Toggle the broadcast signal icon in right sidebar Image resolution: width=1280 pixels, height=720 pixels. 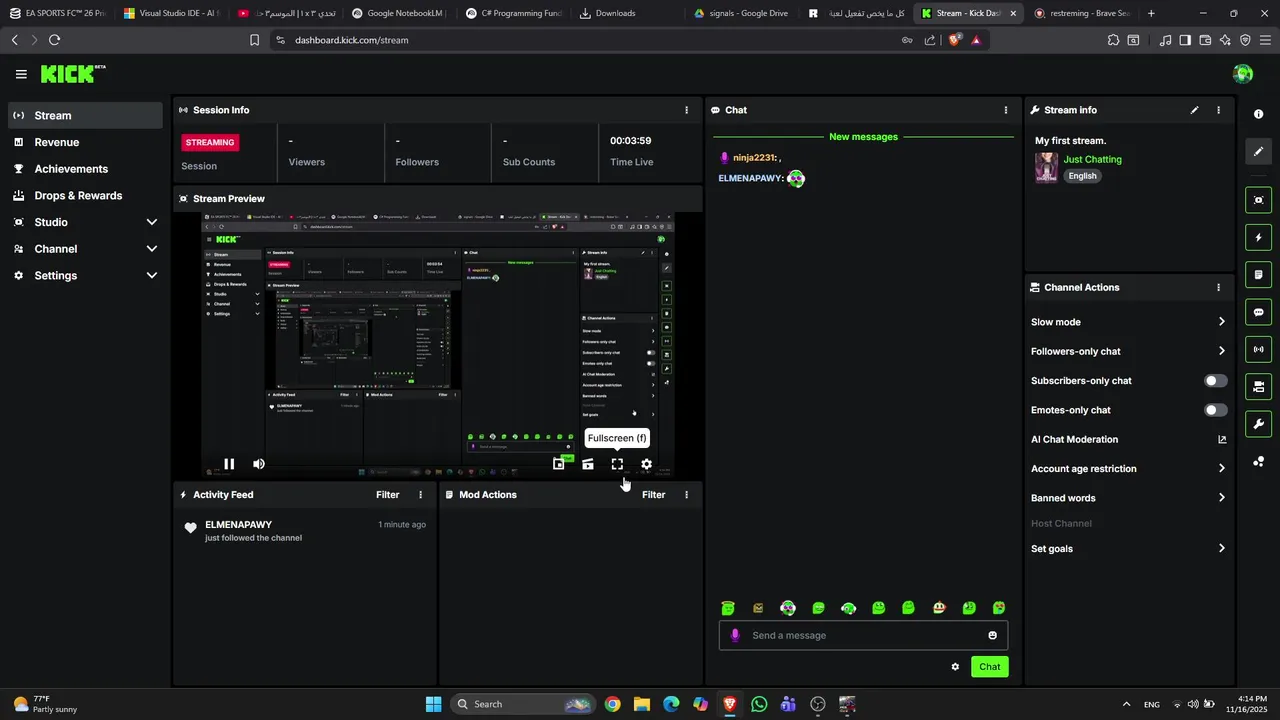[x=1259, y=349]
